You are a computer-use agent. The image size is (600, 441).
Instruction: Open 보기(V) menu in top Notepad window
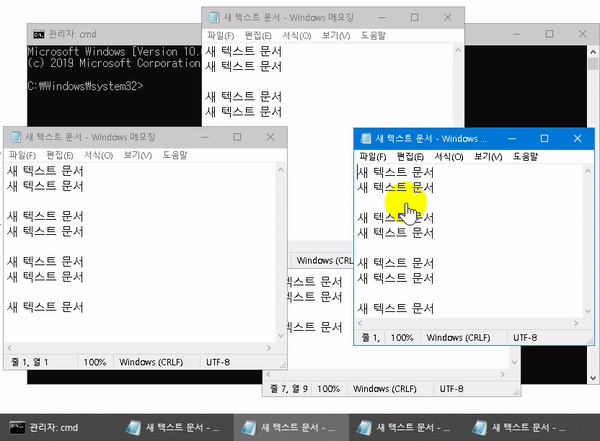(x=336, y=36)
